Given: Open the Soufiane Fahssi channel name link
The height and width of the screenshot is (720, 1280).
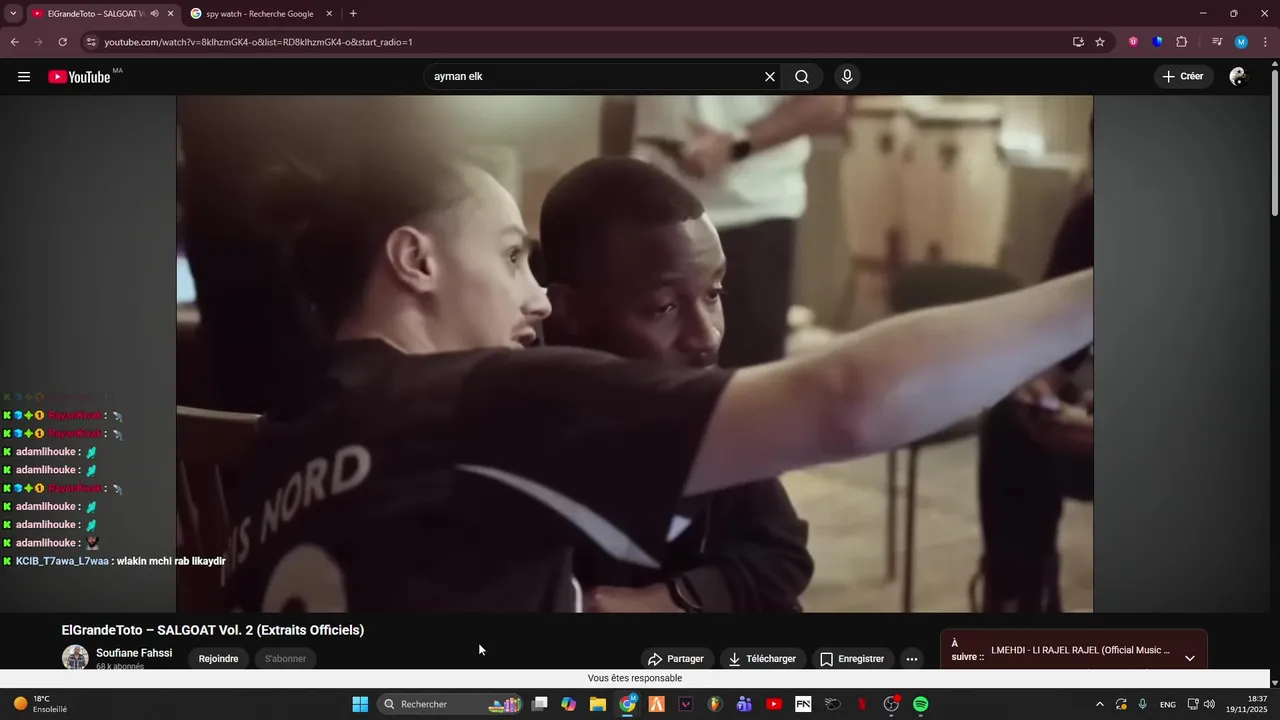Looking at the screenshot, I should (134, 653).
